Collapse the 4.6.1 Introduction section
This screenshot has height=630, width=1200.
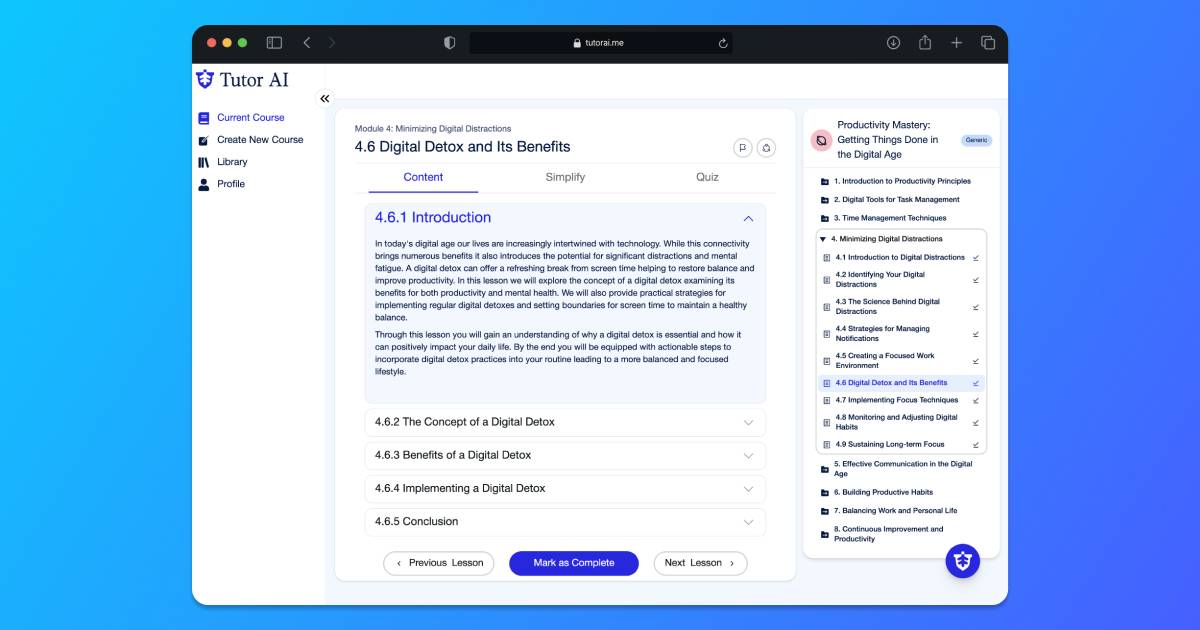coord(748,217)
